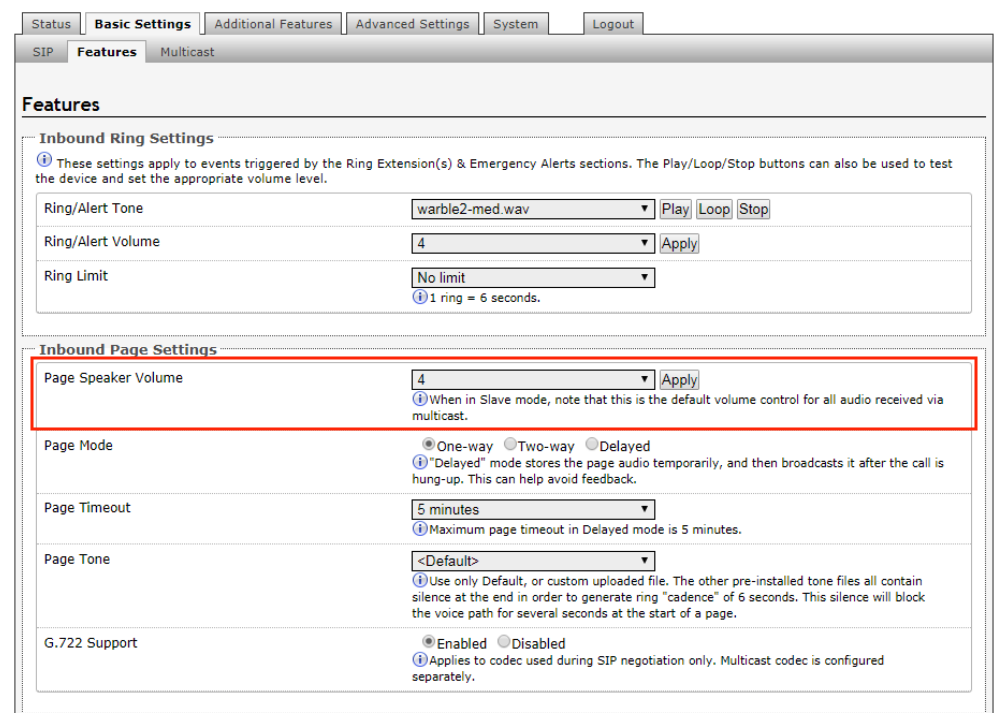Click info icon under G.722 Support options
Image resolution: width=1003 pixels, height=713 pixels.
420,660
